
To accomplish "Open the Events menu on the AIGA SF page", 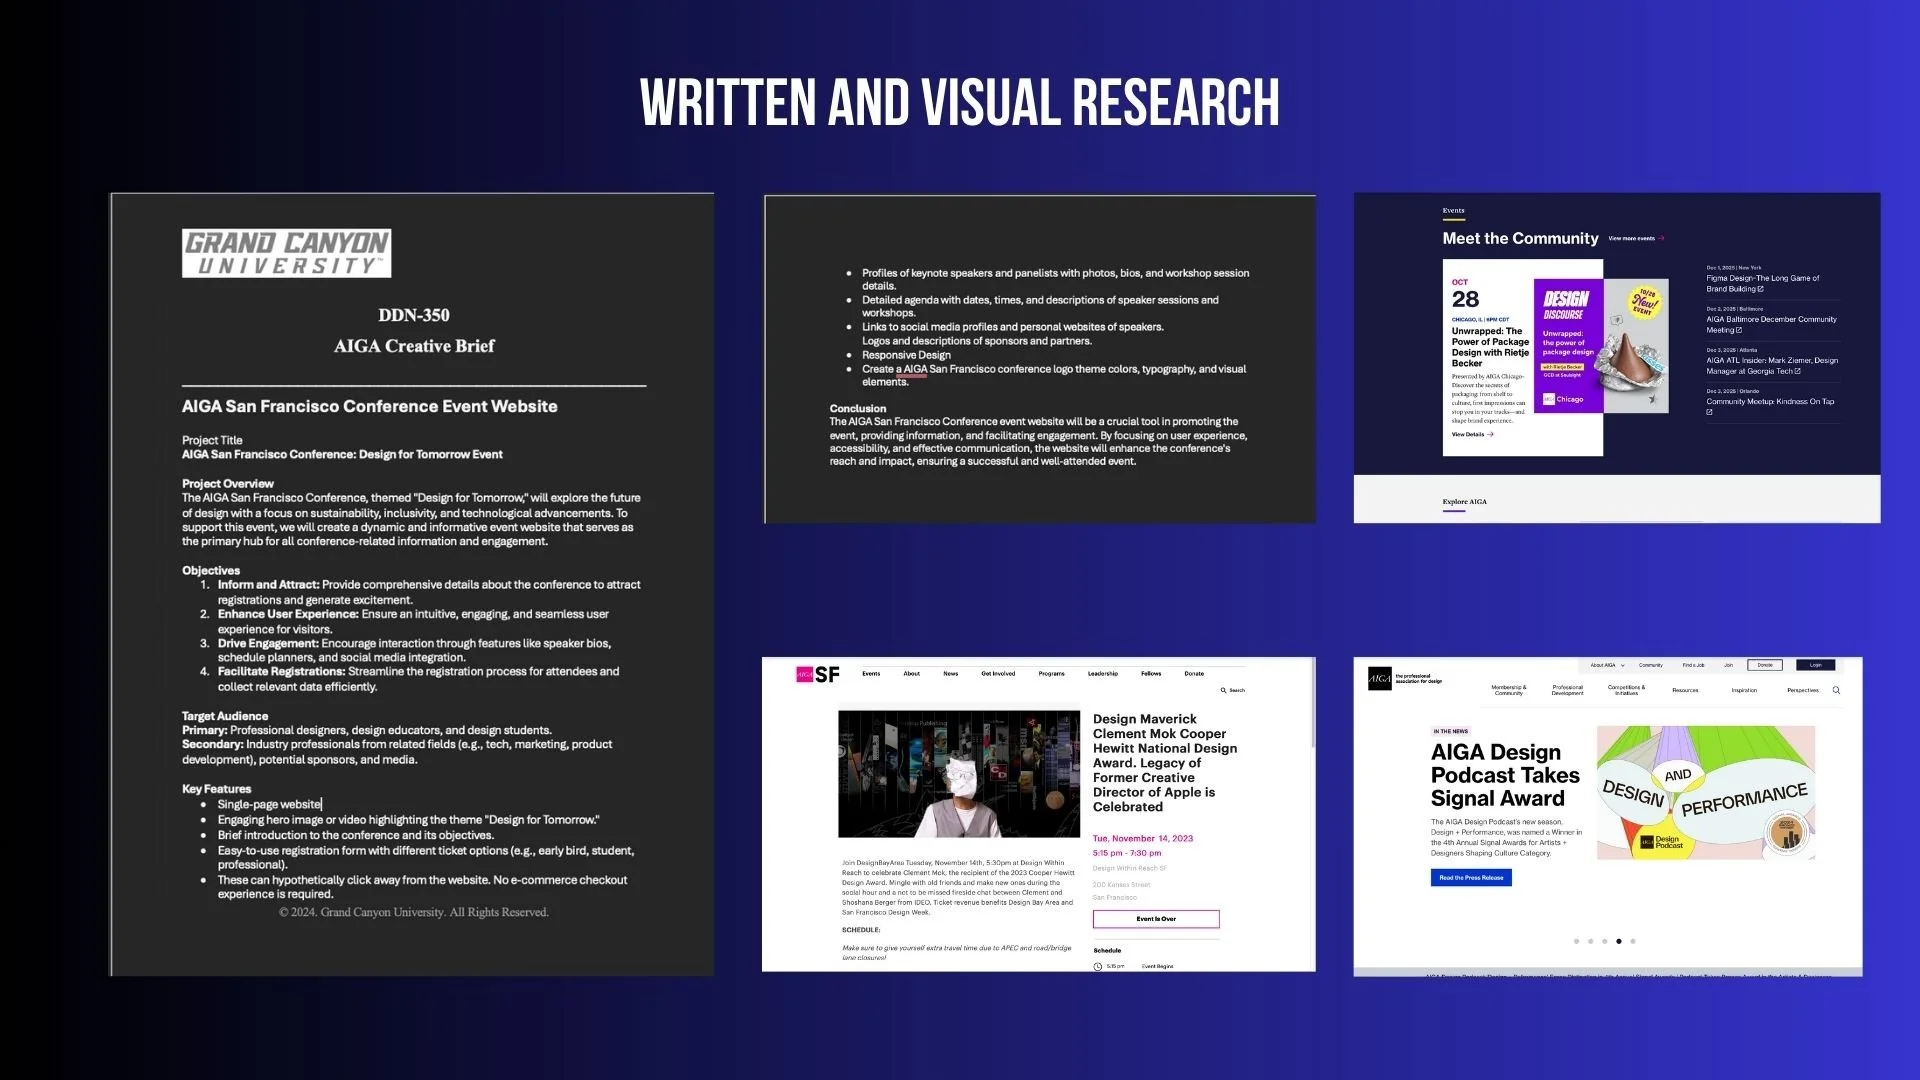I will coord(871,673).
